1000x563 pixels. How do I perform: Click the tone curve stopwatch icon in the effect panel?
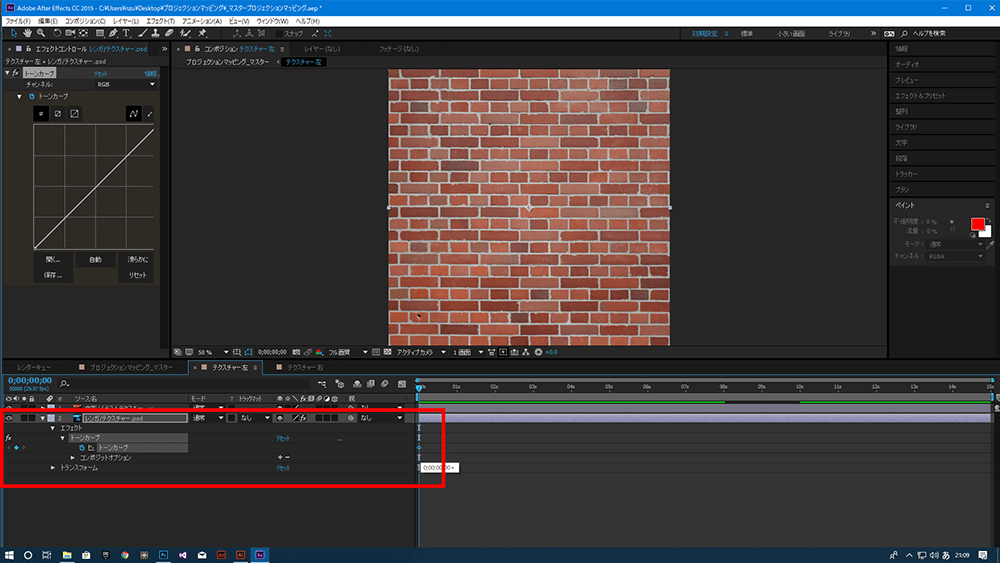pyautogui.click(x=30, y=97)
